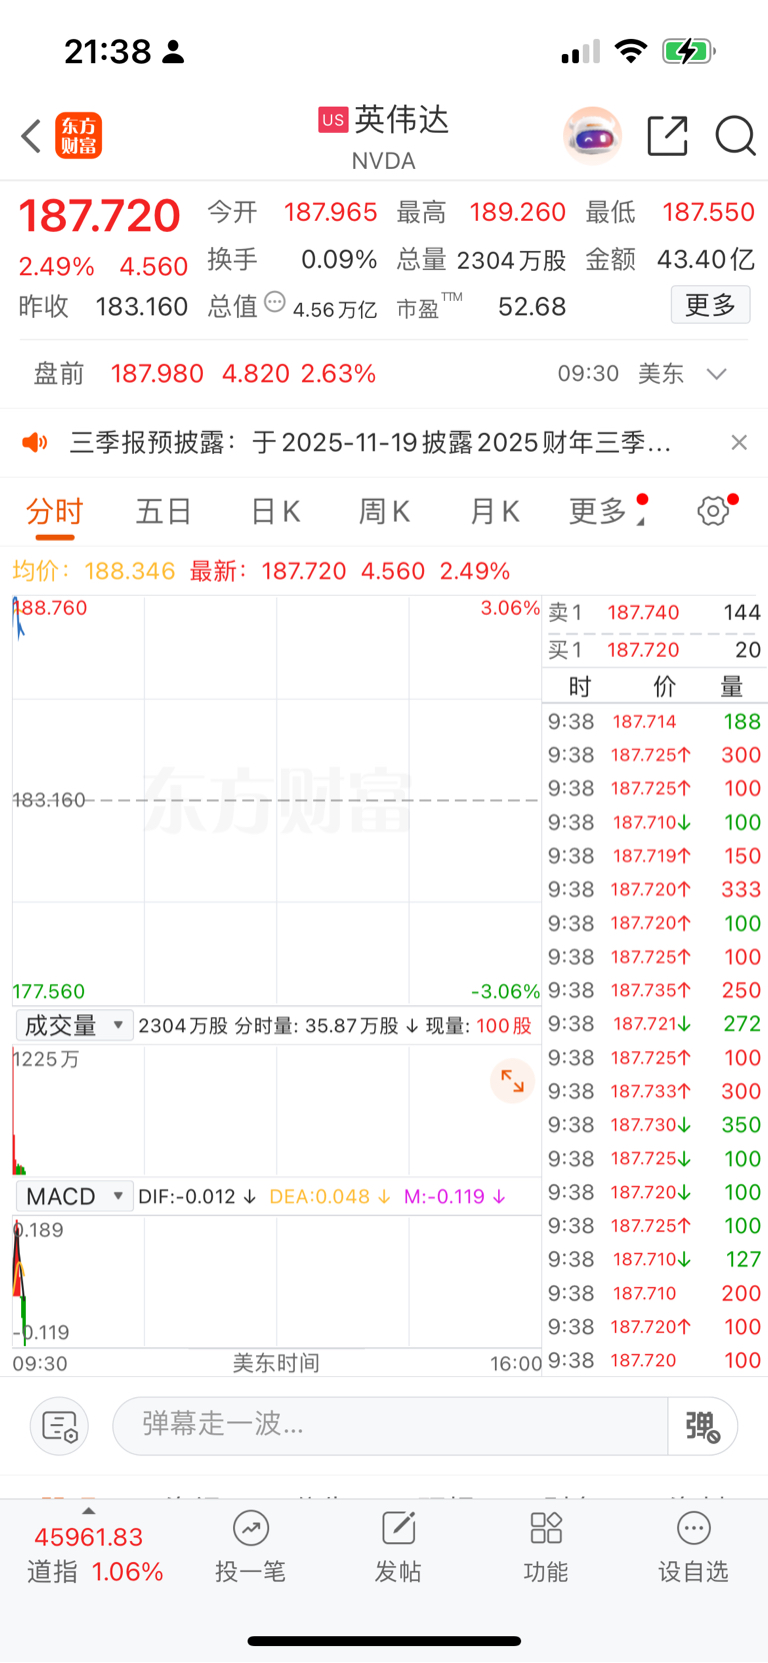Tap 设自选 add to watchlist
Screen dimensions: 768x1663
[693, 1547]
